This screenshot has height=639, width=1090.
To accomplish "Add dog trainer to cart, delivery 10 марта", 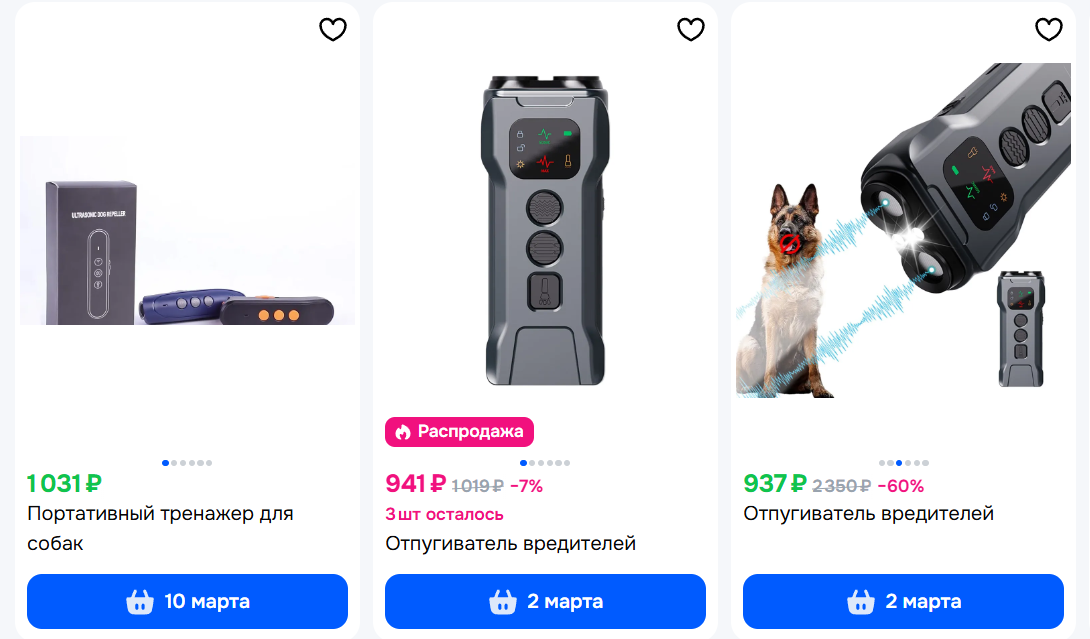I will [187, 601].
